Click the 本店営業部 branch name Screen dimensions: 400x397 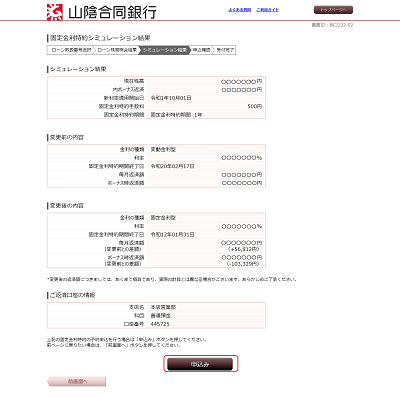pyautogui.click(x=163, y=307)
